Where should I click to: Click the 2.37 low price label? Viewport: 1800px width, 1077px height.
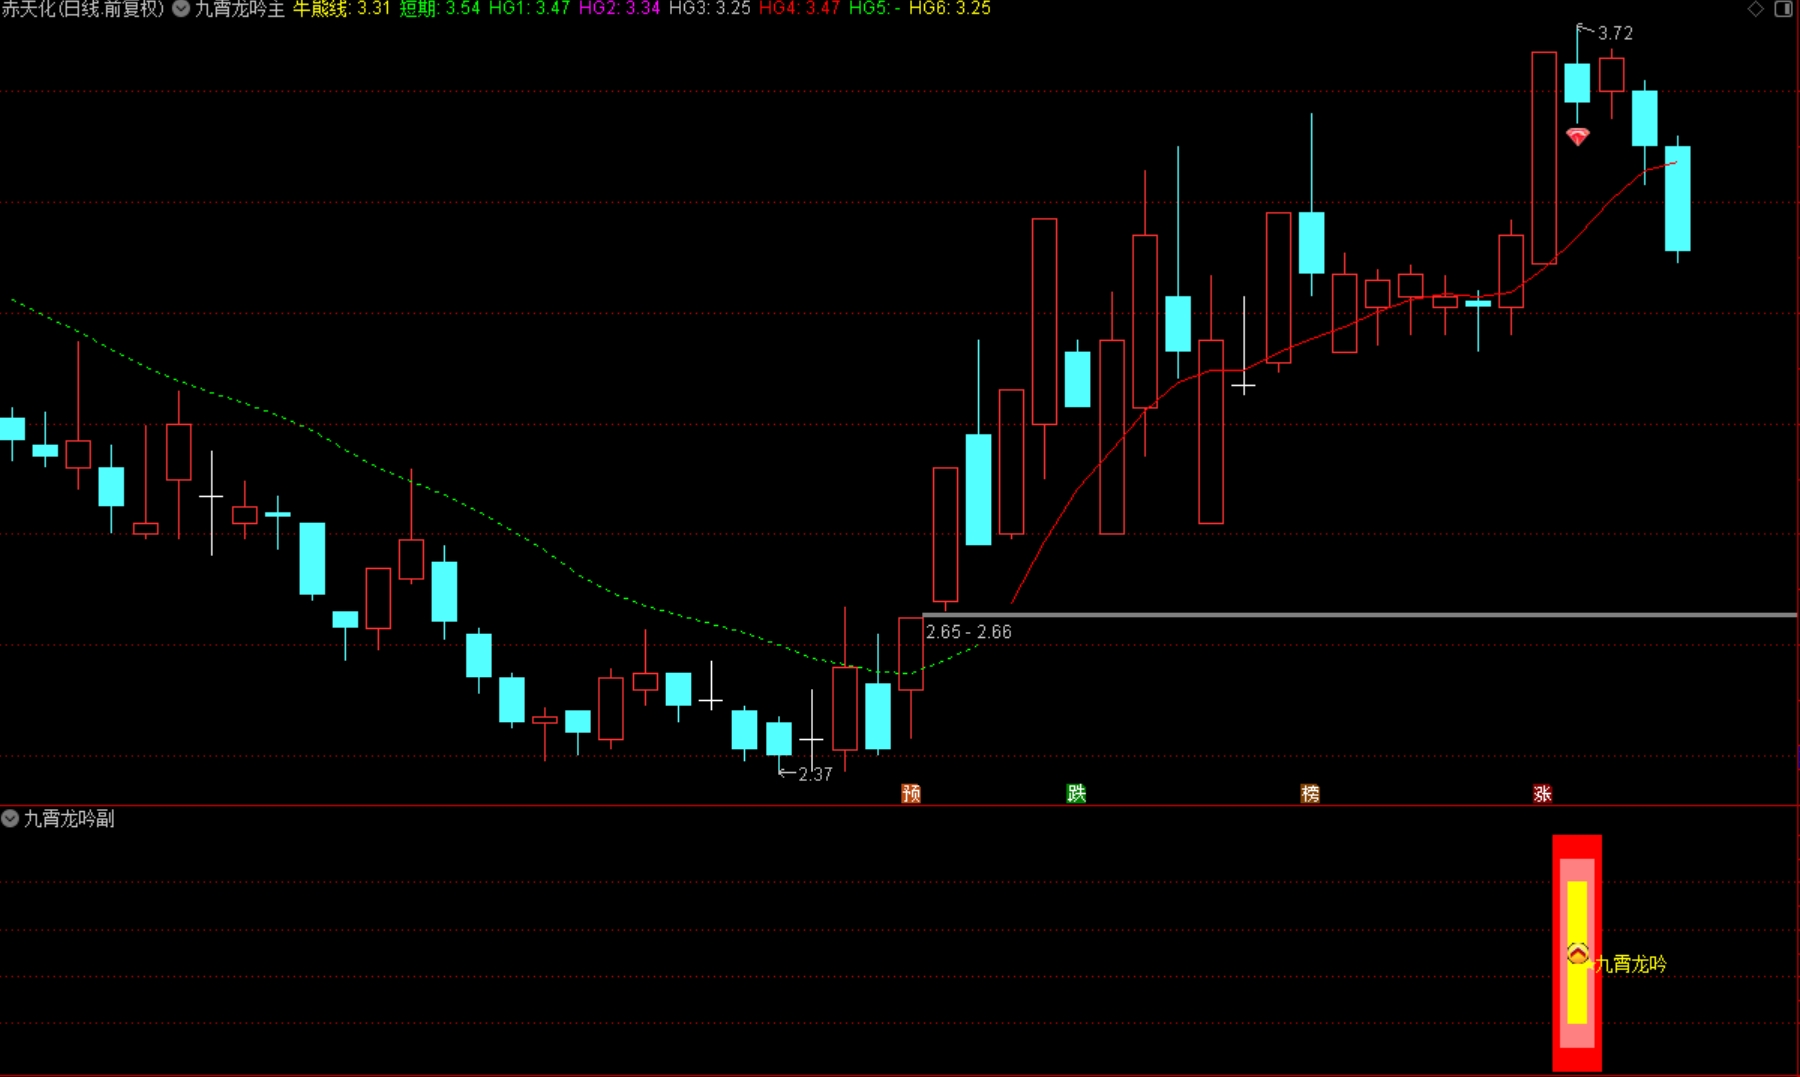tap(815, 774)
